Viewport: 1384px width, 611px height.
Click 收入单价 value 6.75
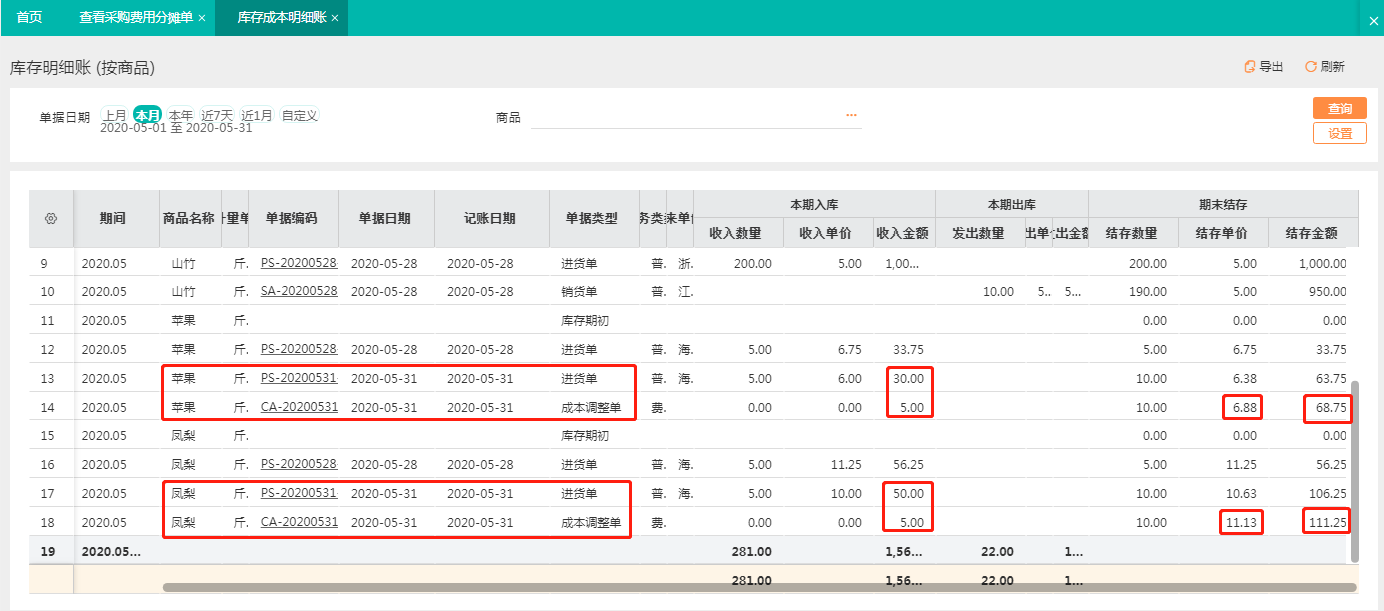click(848, 349)
